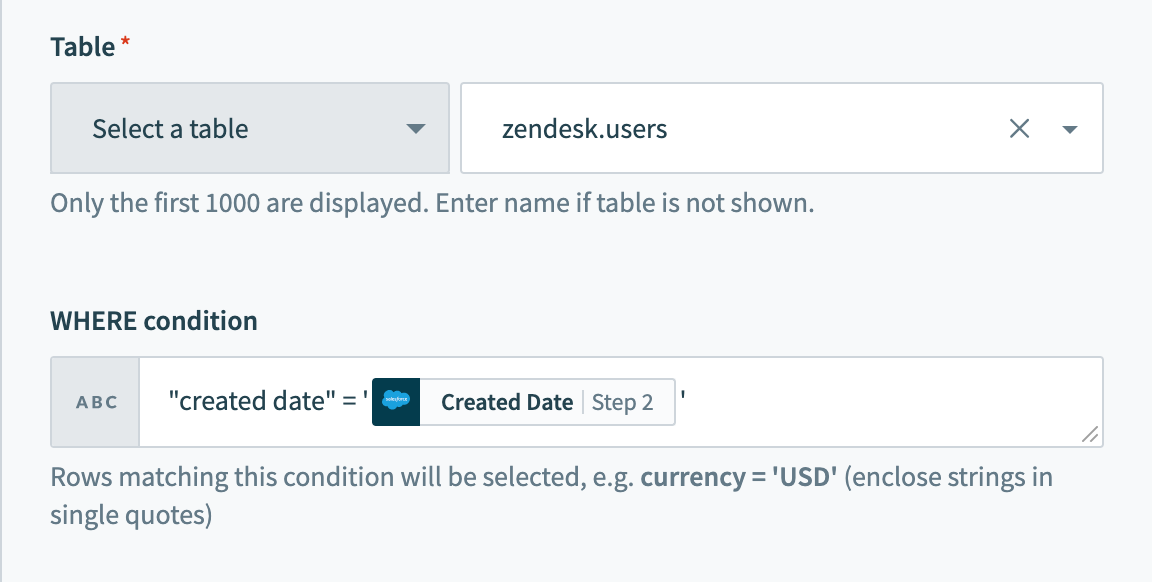This screenshot has width=1152, height=582.
Task: Click the dropdown caret beside the X icon
Action: click(x=1072, y=129)
